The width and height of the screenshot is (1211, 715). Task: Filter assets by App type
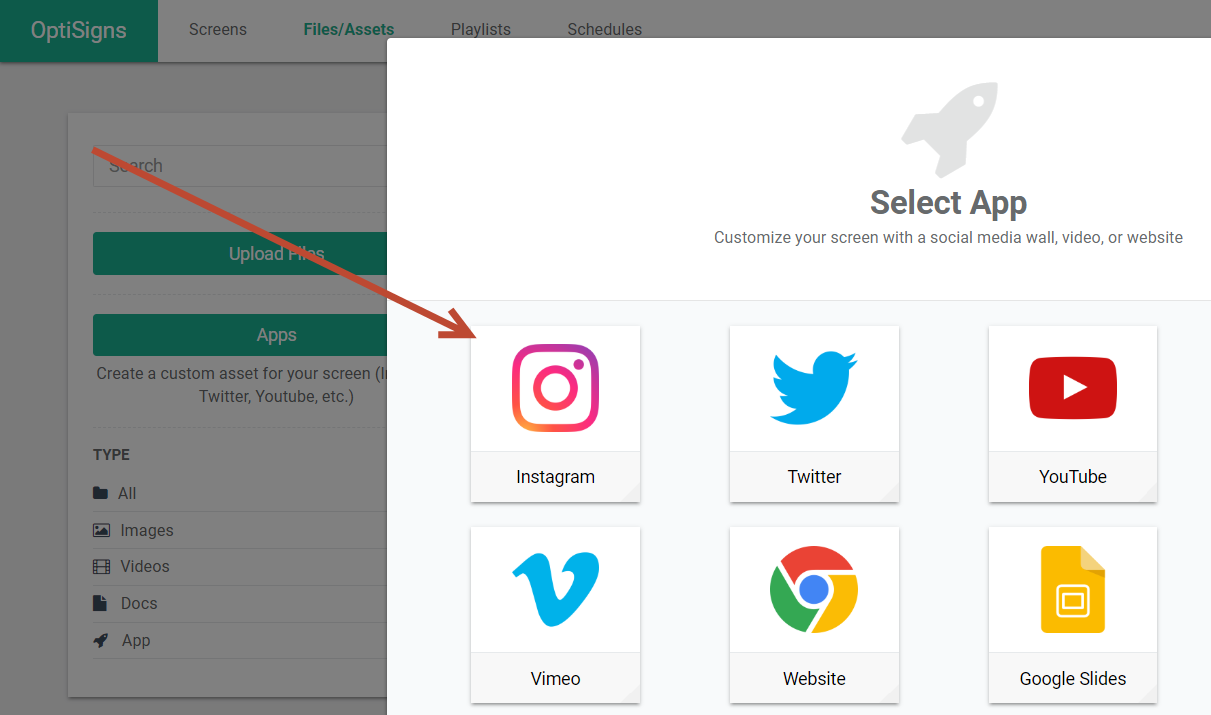tap(136, 640)
